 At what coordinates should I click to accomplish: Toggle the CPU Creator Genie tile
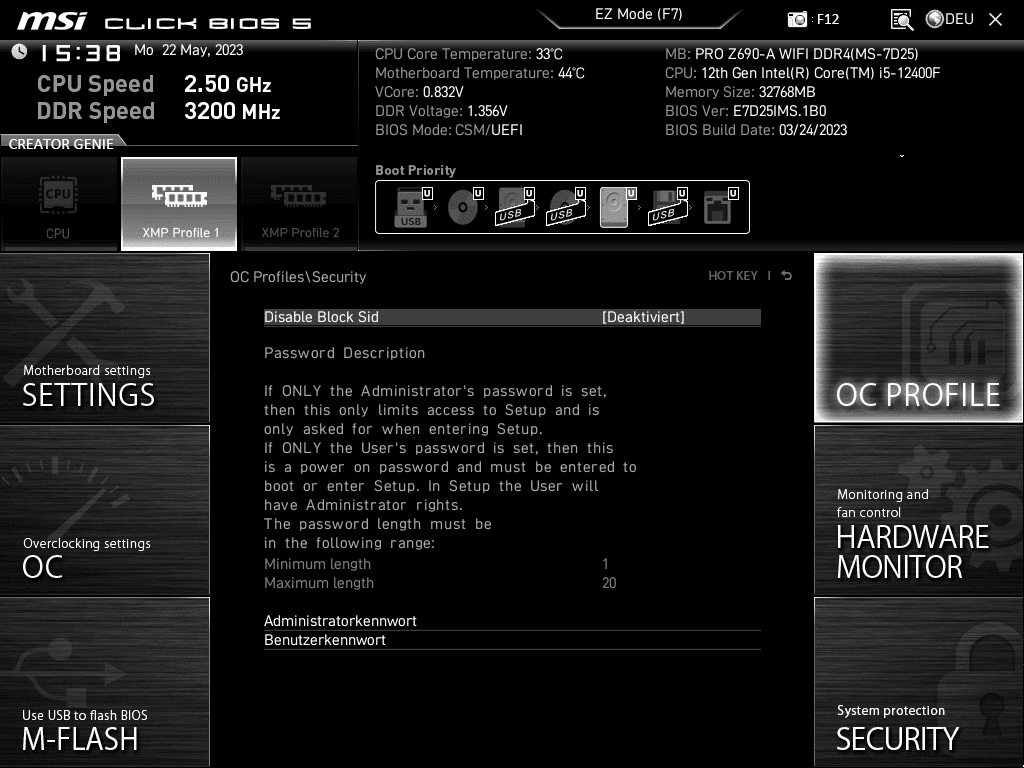pos(59,204)
